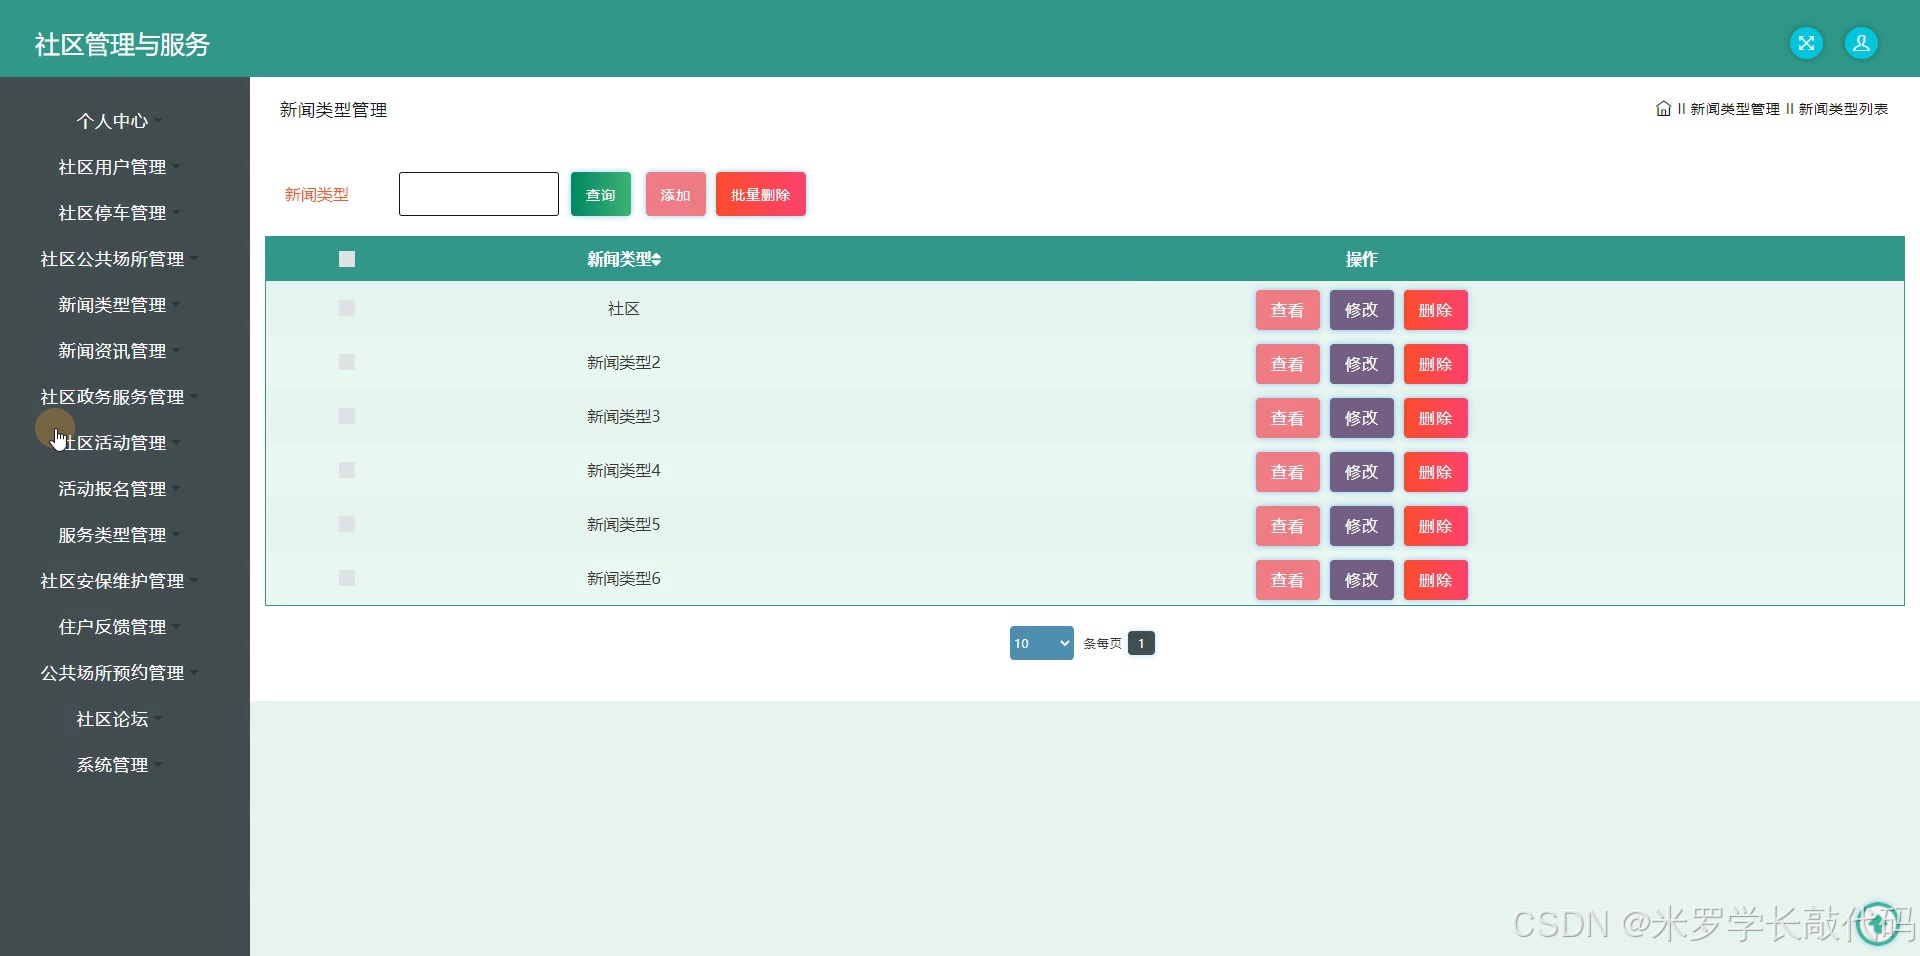Focus the 新闻类型 search input field
Viewport: 1920px width, 956px height.
[479, 194]
